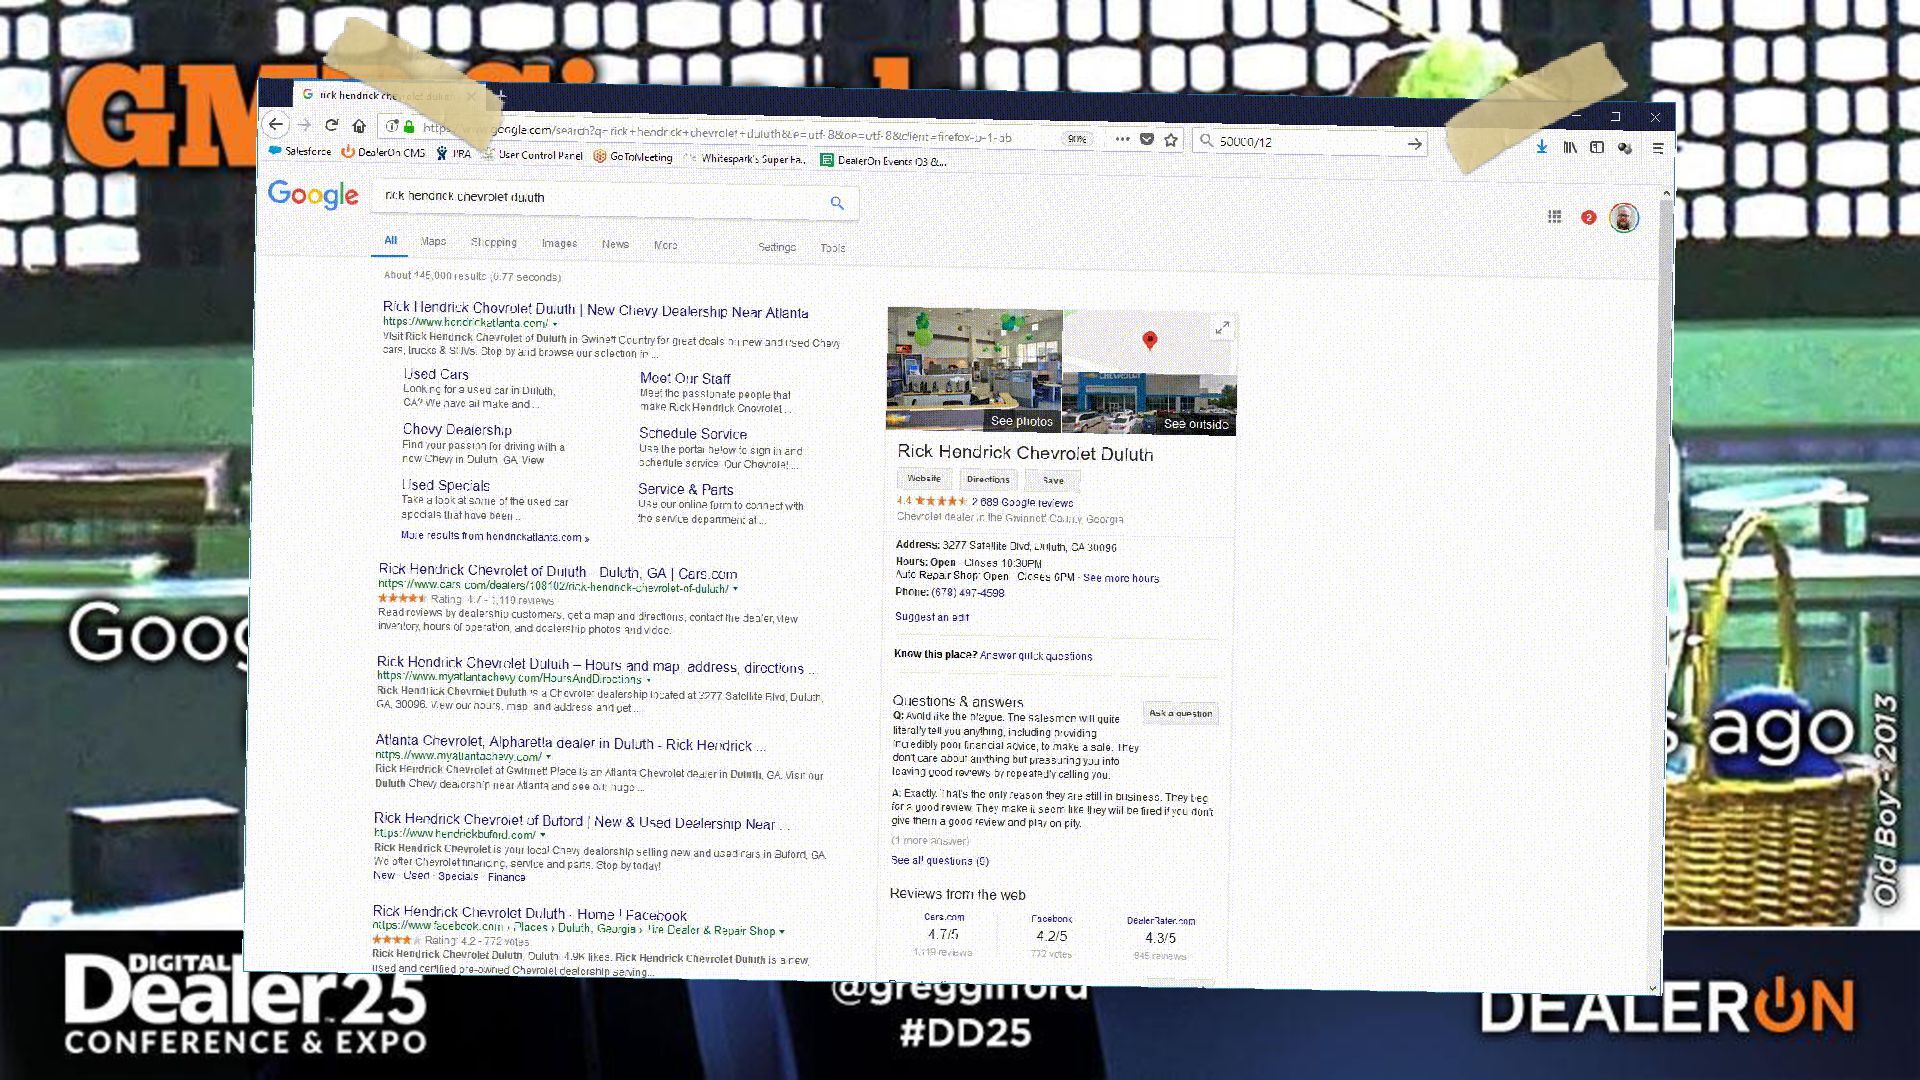
Task: Expand arrow after Car Dealer & Repair Shop
Action: point(782,932)
